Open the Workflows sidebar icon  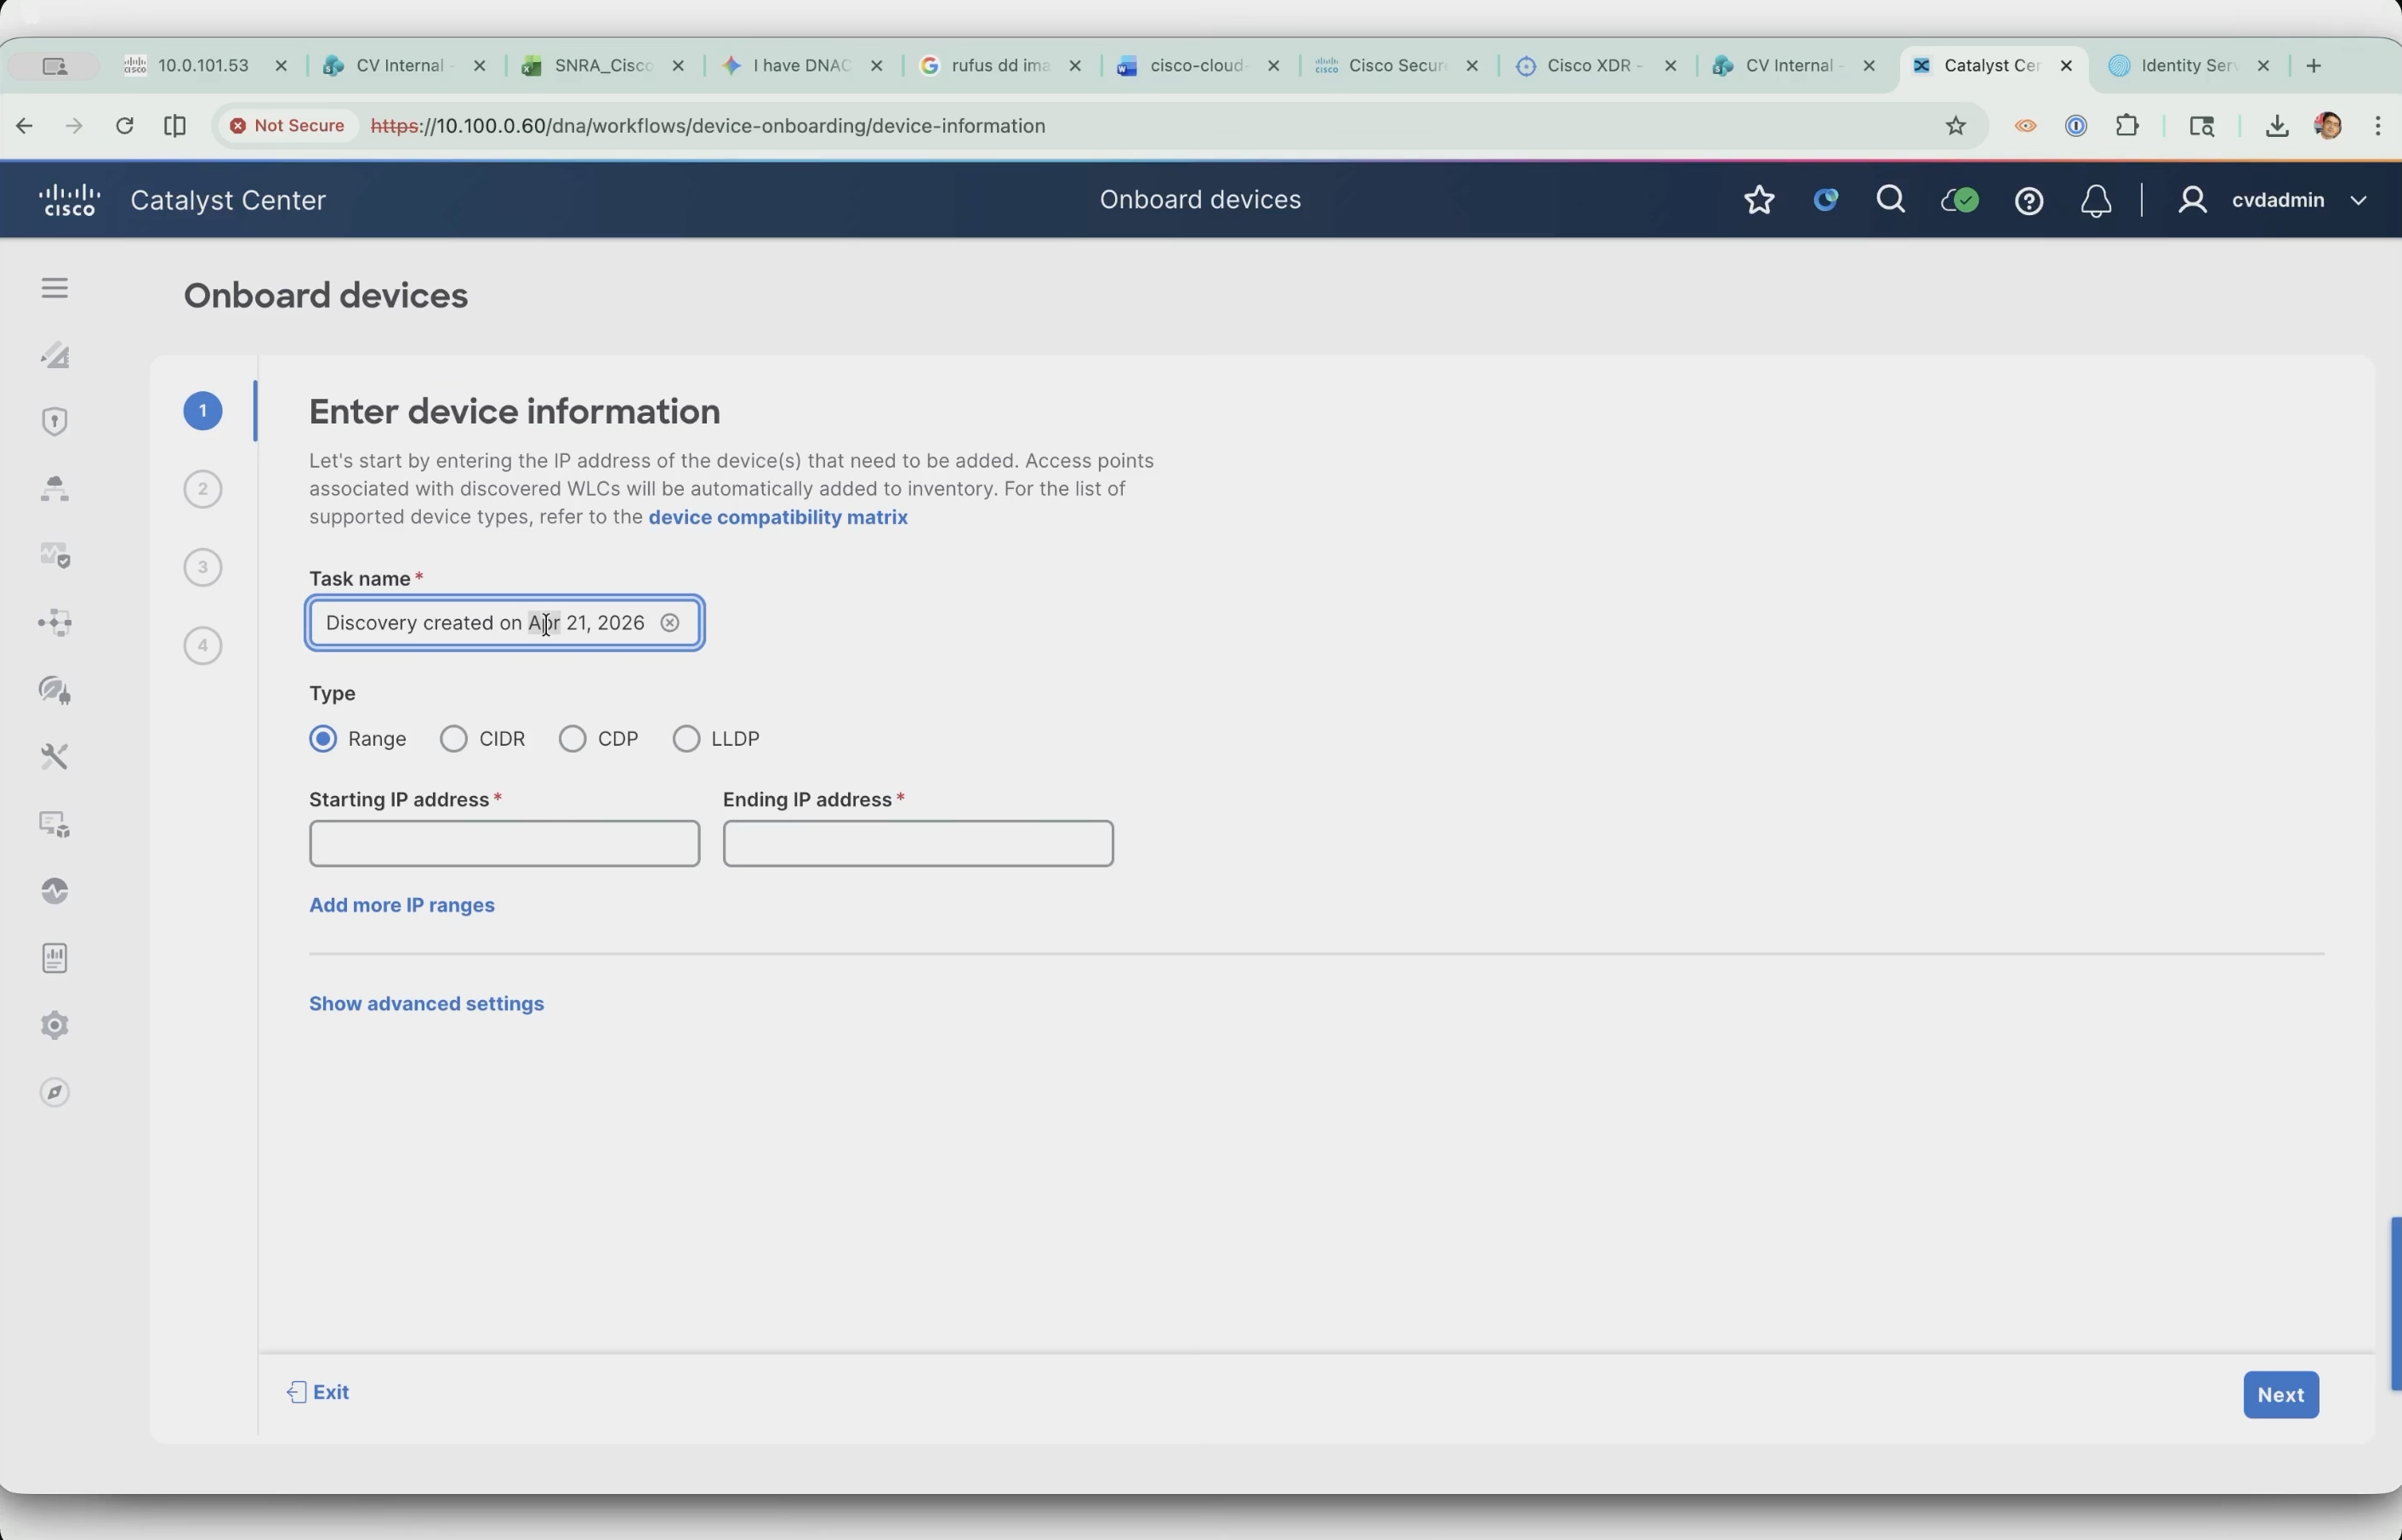(x=55, y=623)
